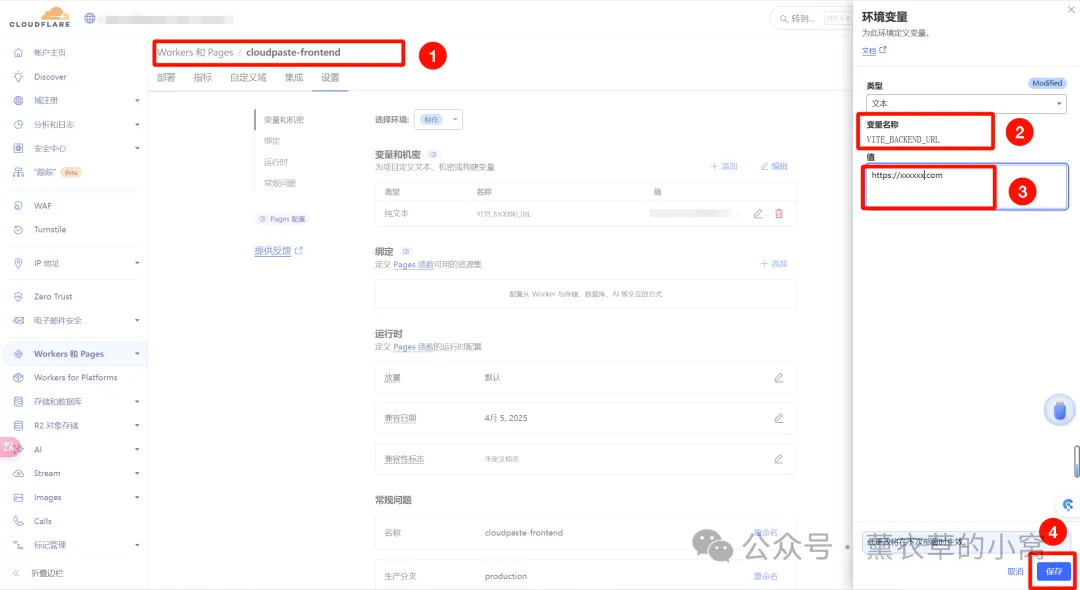Viewport: 1080px width, 590px height.
Task: Click the 存储和数据库 icon
Action: [x=19, y=401]
